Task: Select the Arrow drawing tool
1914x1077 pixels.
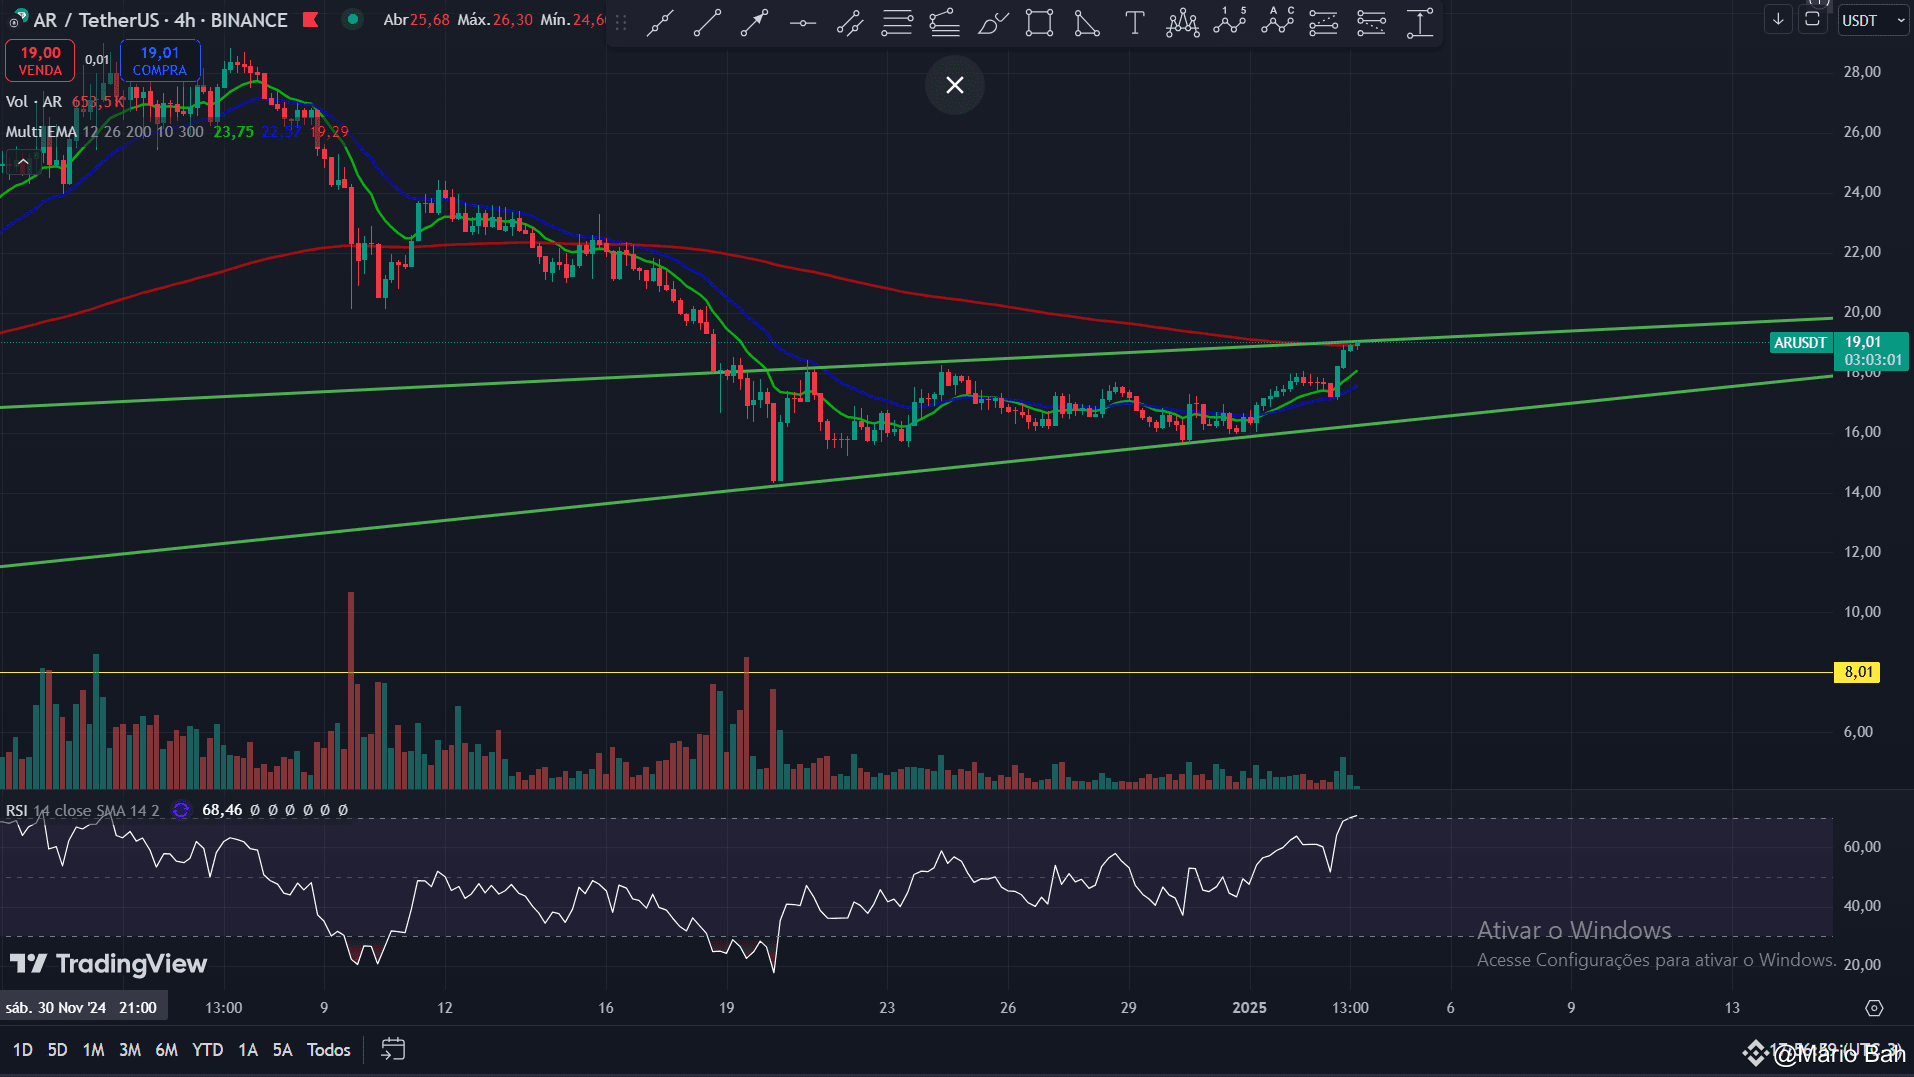Action: [754, 22]
